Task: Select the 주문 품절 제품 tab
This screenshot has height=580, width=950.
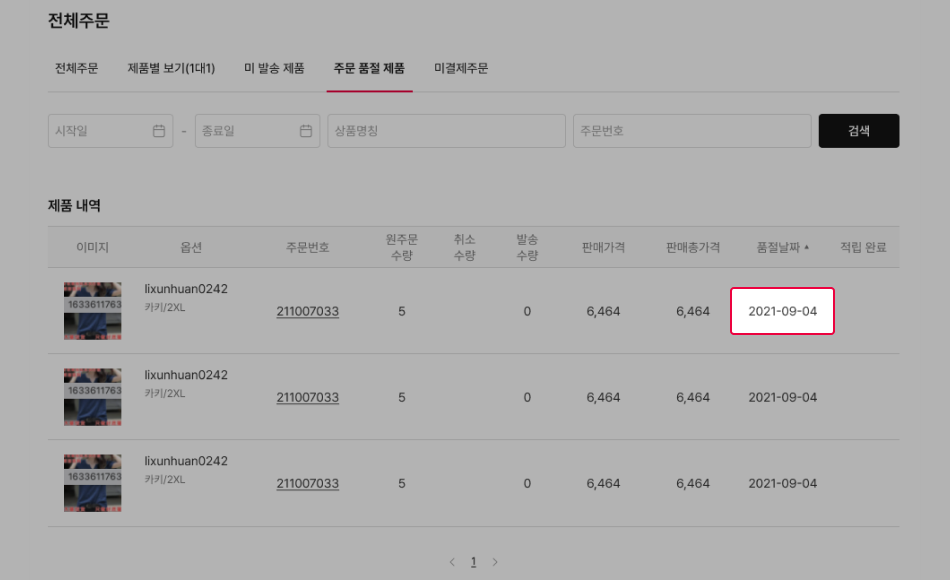Action: 369,68
